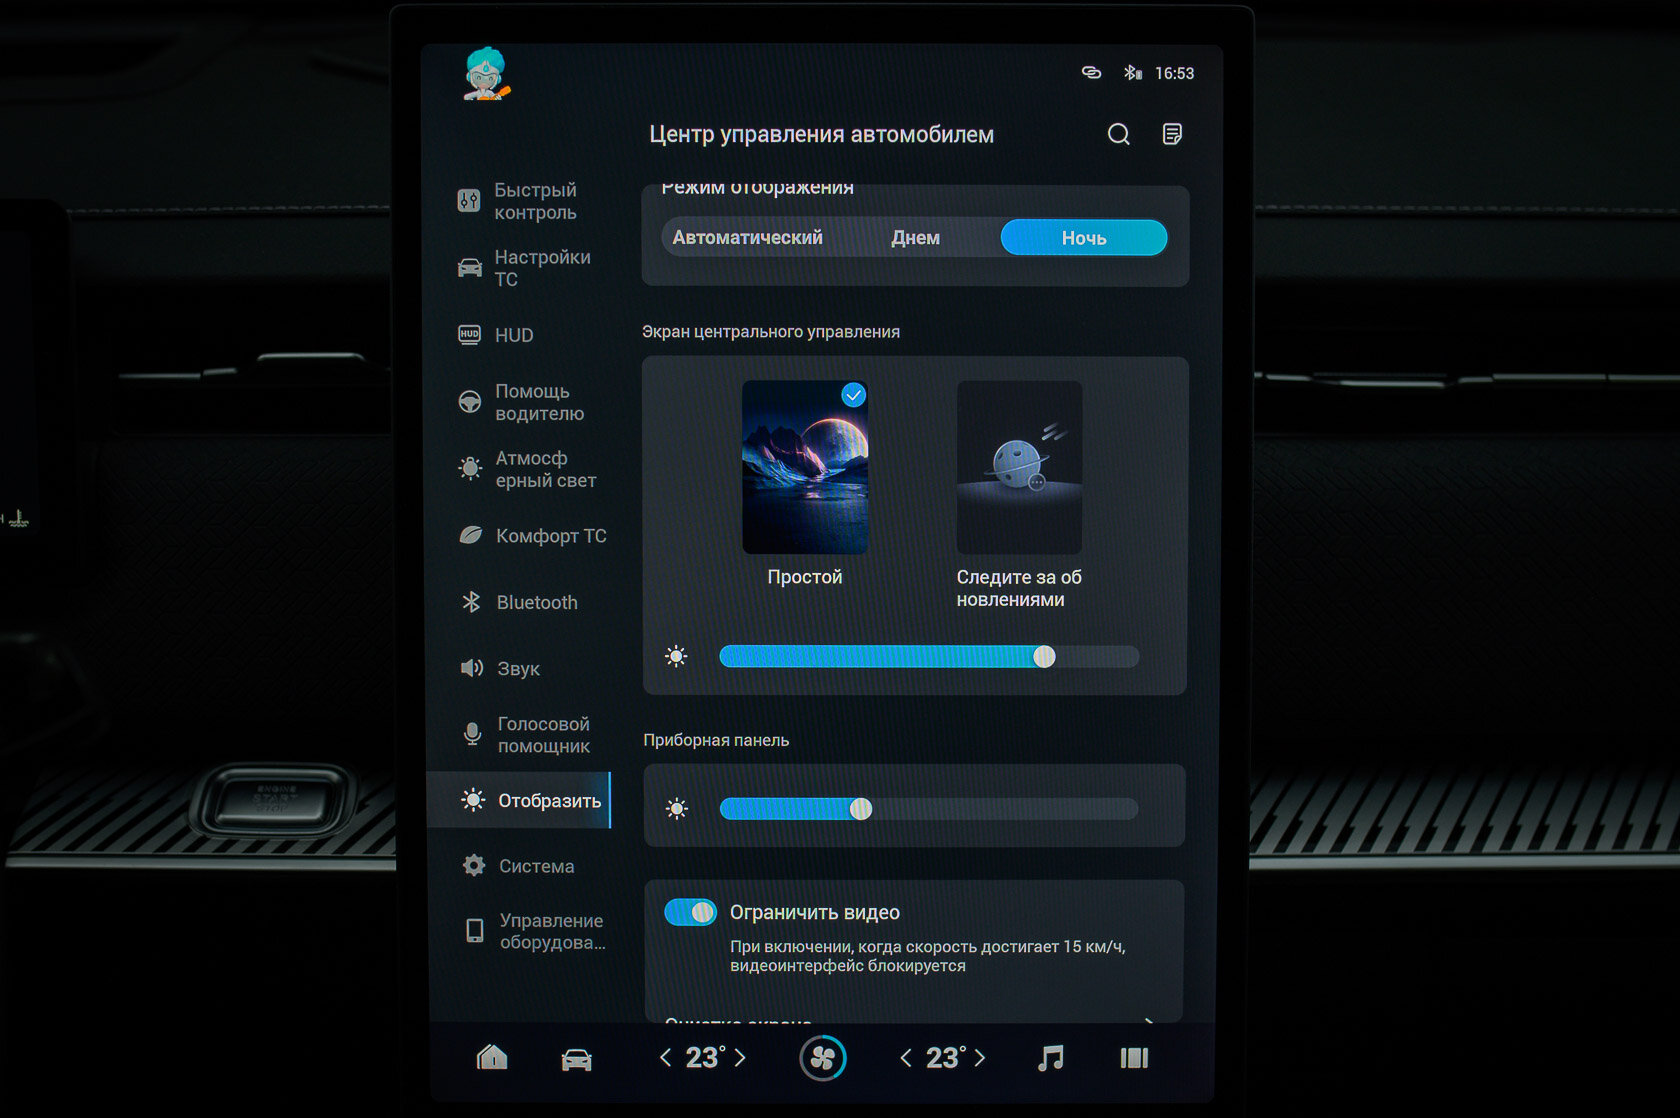
Task: Tap the Комфорт ТС leaf icon
Action: coord(471,535)
